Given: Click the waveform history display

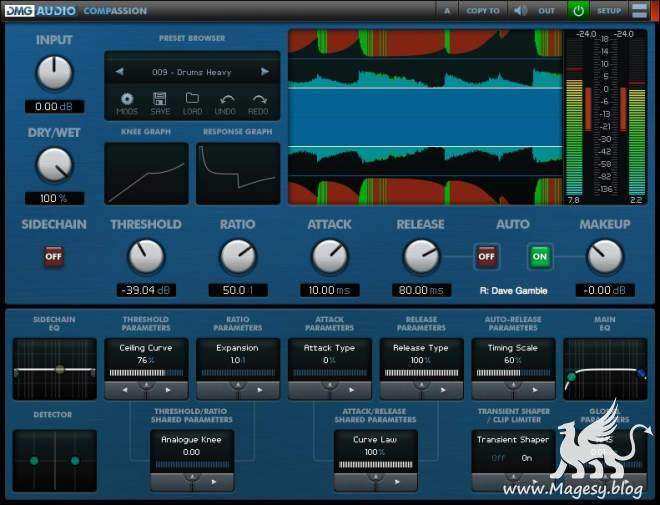Looking at the screenshot, I should (425, 117).
